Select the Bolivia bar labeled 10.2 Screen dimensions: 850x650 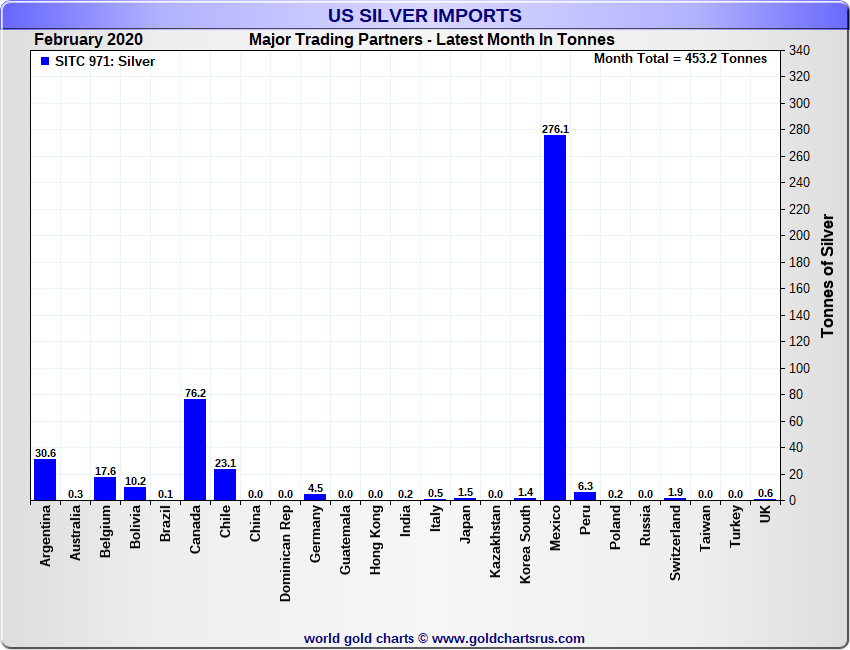click(x=135, y=493)
